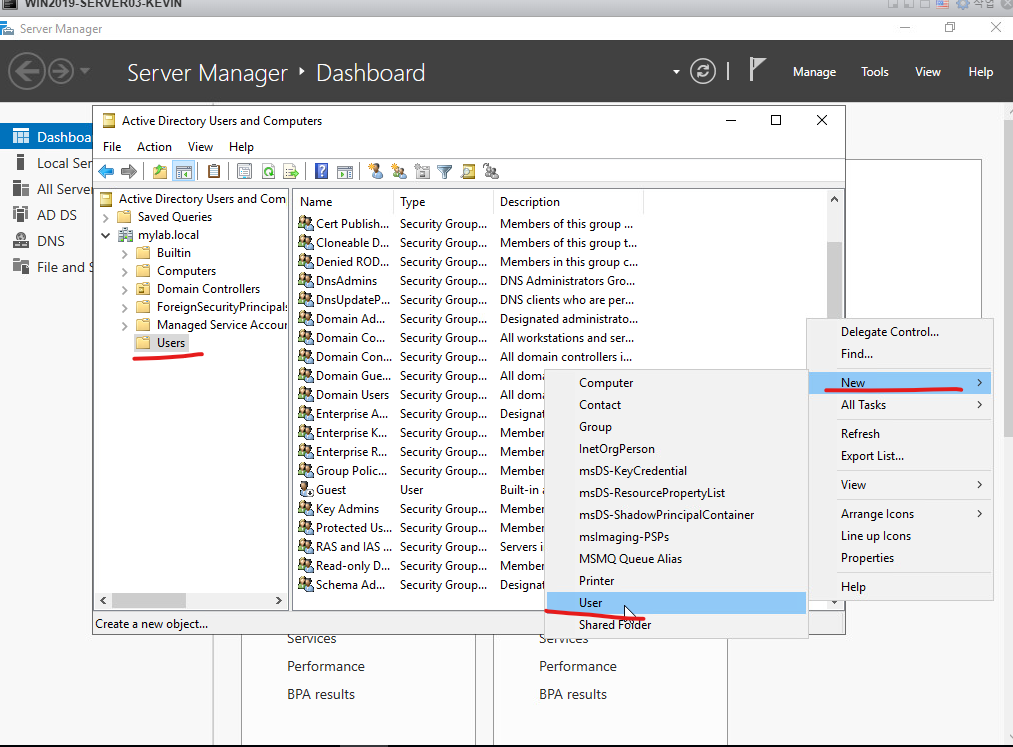Select Properties in the context menu
The height and width of the screenshot is (747, 1013).
900,558
